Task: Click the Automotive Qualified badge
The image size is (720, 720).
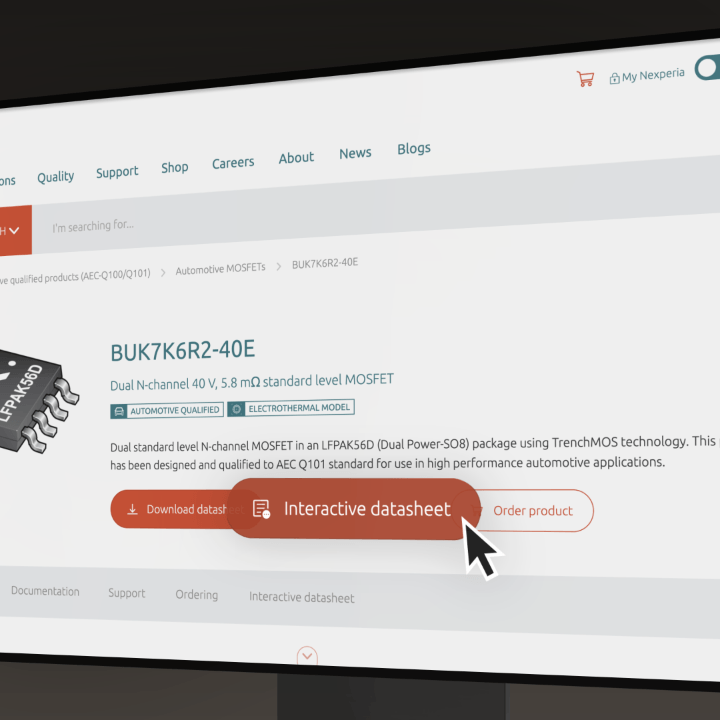Action: pyautogui.click(x=167, y=411)
